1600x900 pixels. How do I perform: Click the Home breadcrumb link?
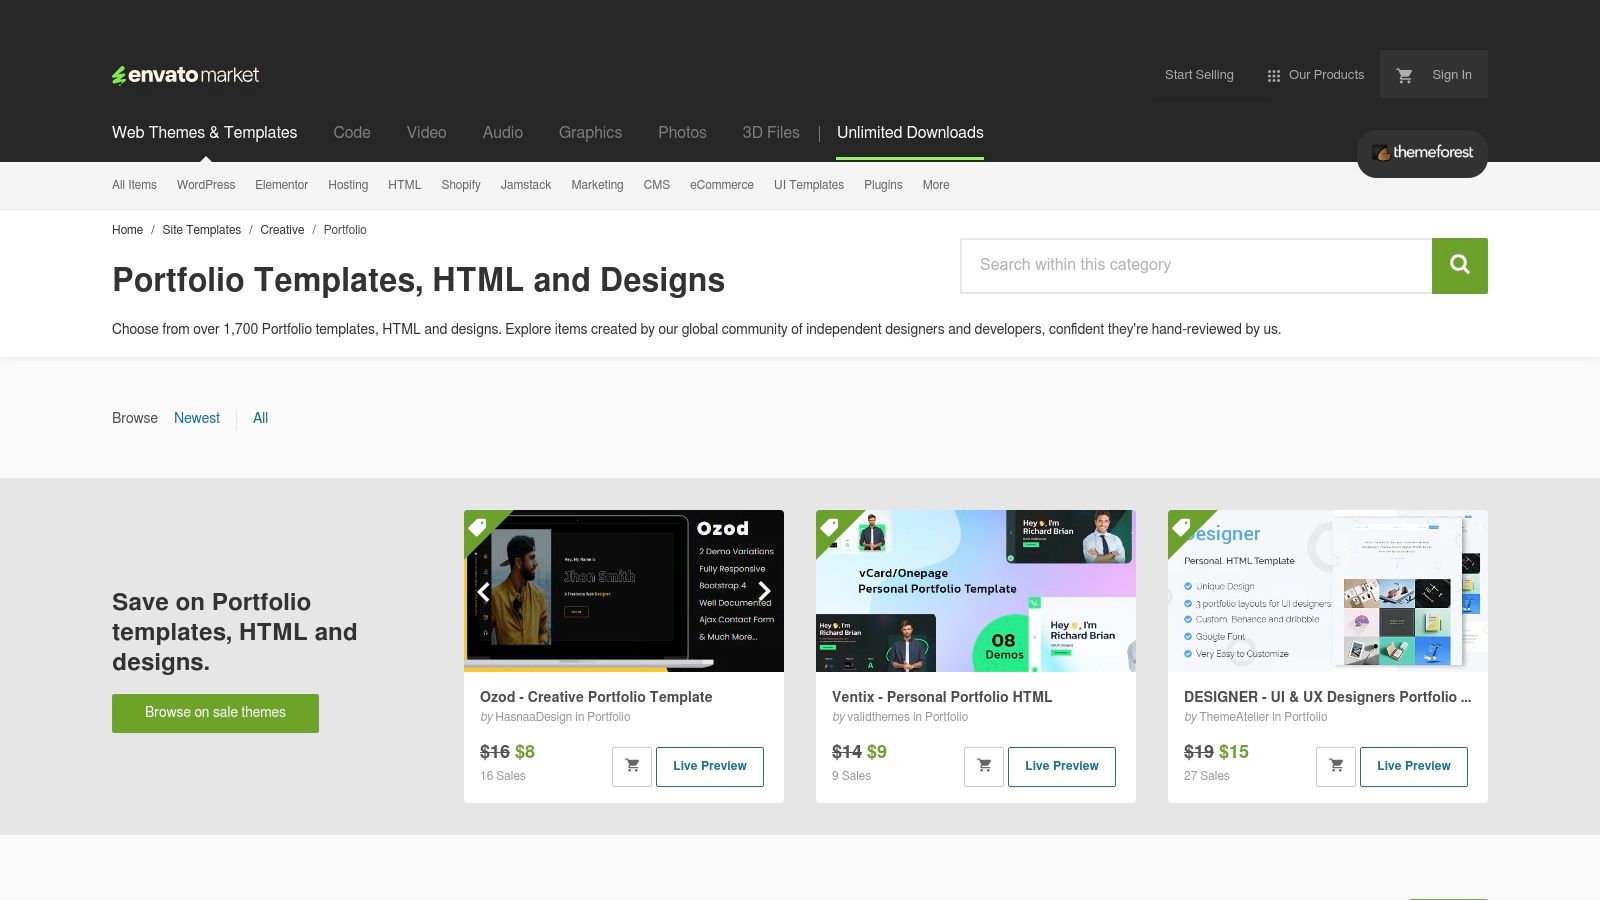click(x=127, y=230)
